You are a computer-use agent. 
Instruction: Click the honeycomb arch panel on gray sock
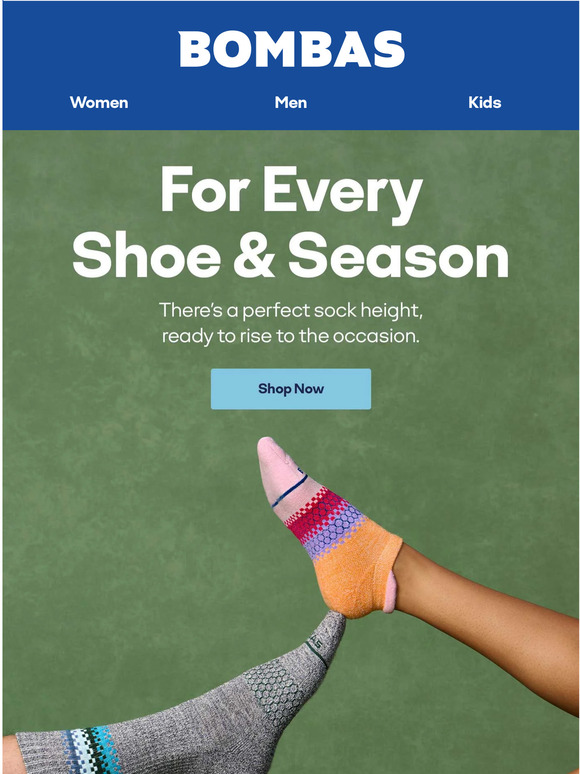click(x=274, y=691)
